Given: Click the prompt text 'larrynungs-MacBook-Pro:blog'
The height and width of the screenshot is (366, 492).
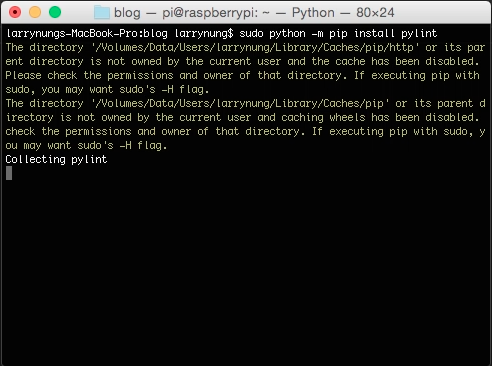Looking at the screenshot, I should [x=87, y=33].
